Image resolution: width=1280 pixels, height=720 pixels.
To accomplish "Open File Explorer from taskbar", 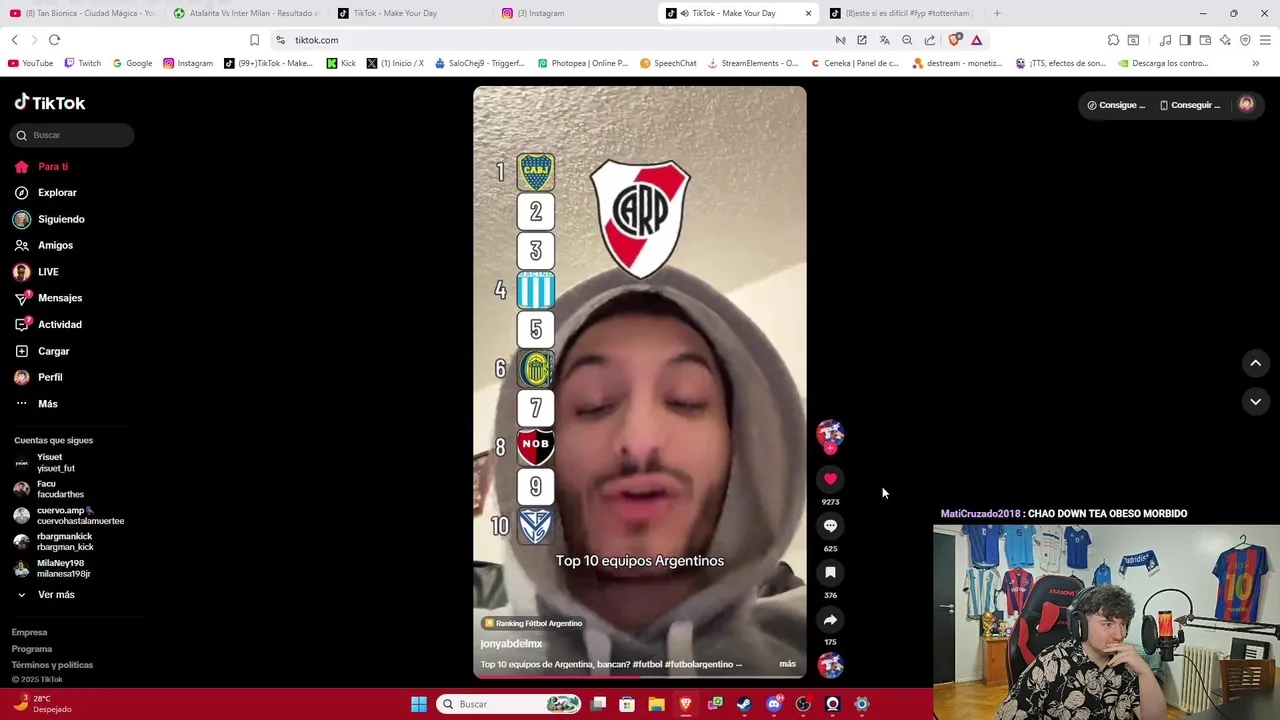I will click(657, 704).
